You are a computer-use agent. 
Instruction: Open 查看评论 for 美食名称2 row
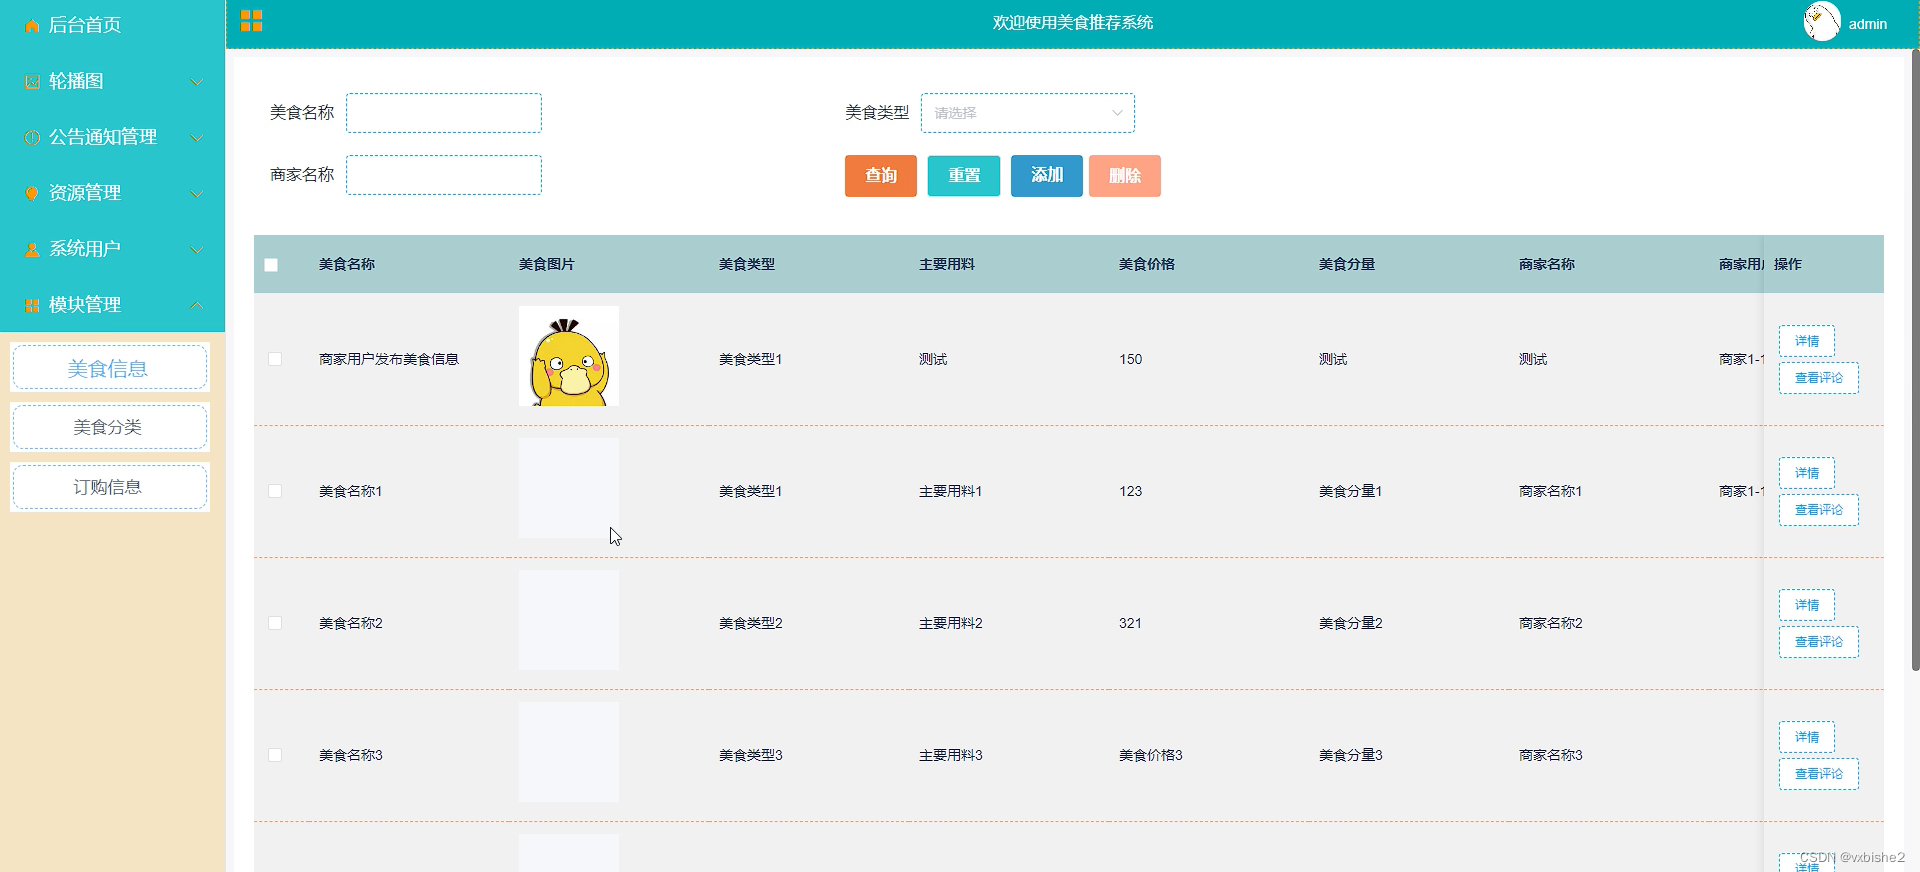click(x=1819, y=642)
